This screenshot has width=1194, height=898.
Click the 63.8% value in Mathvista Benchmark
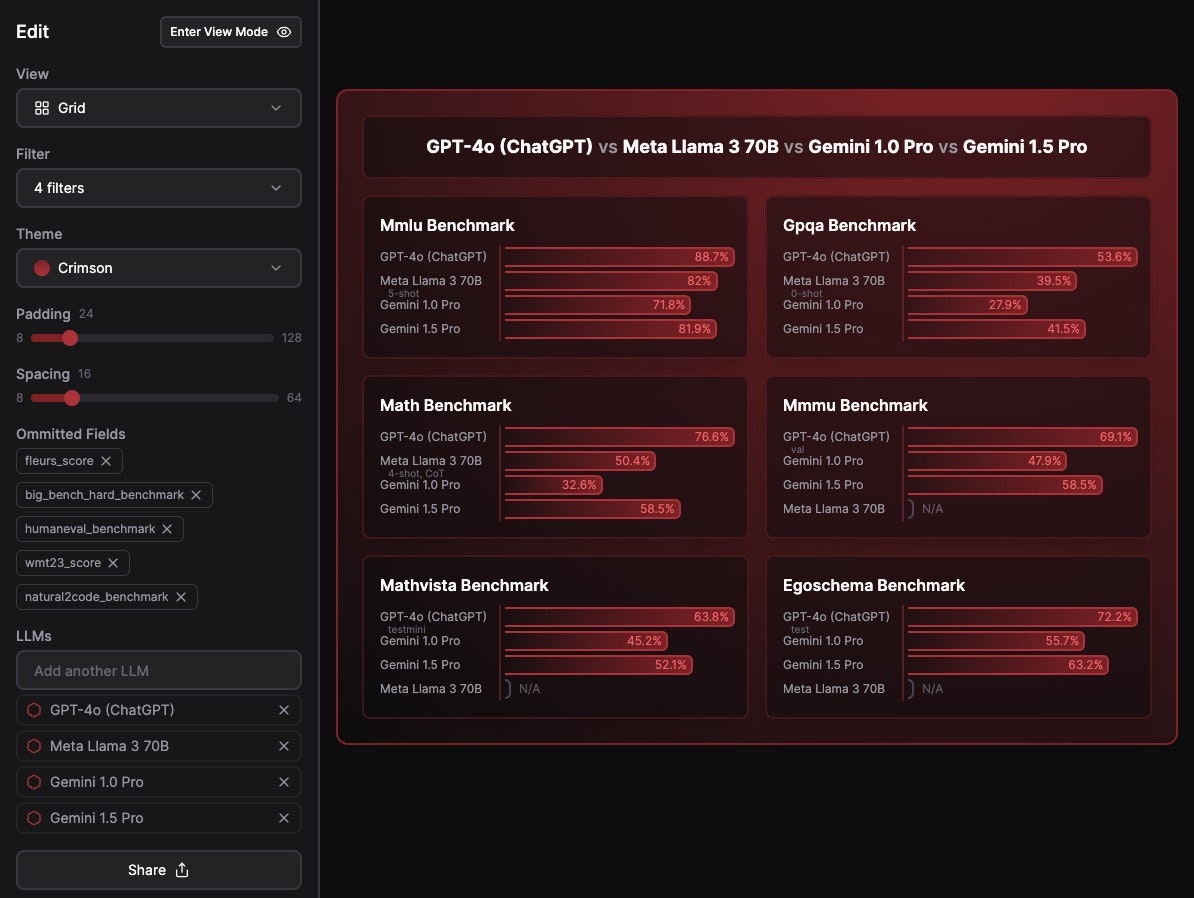click(711, 617)
